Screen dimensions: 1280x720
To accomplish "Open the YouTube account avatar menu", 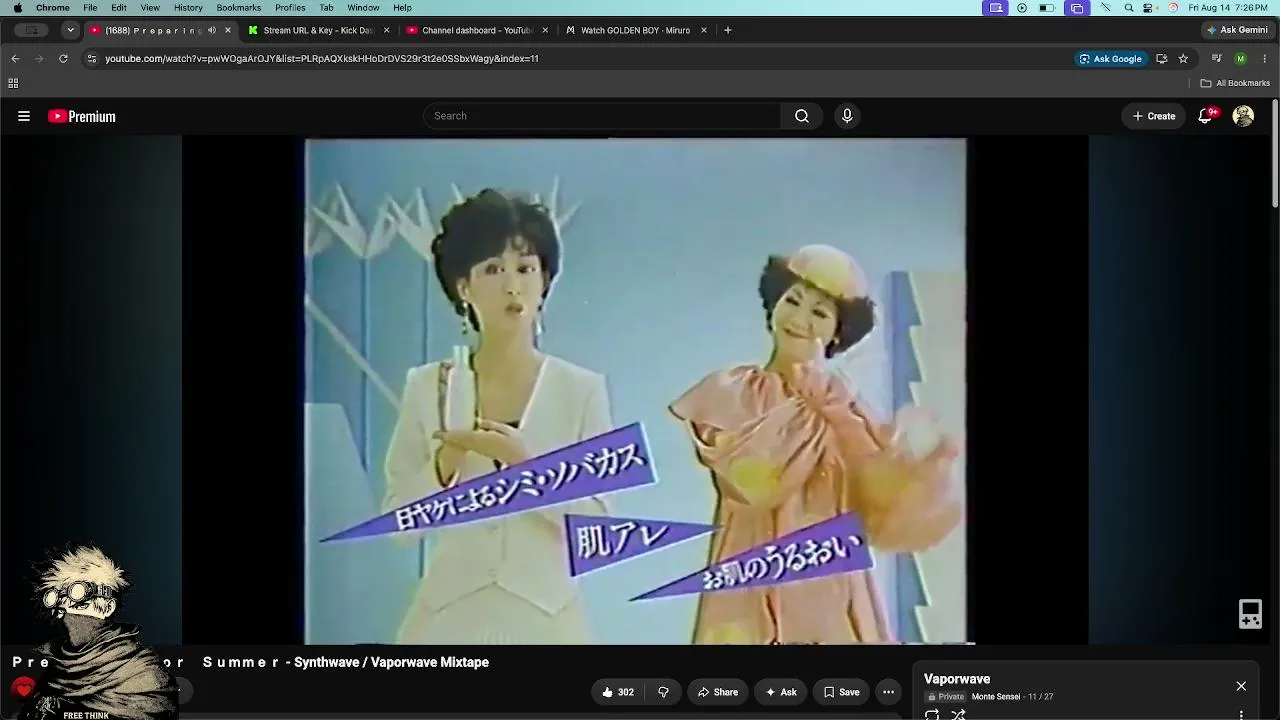I will coord(1243,116).
